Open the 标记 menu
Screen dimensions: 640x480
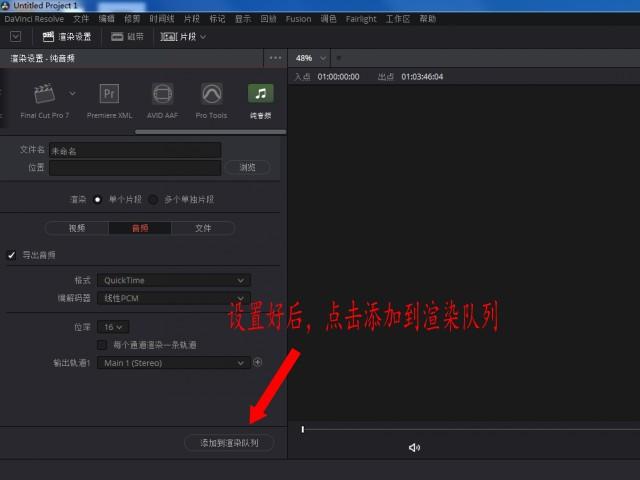(217, 19)
